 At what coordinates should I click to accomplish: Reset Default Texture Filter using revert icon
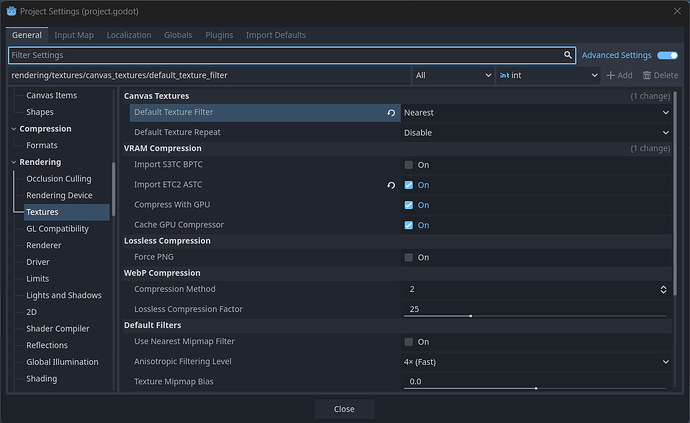pyautogui.click(x=391, y=113)
